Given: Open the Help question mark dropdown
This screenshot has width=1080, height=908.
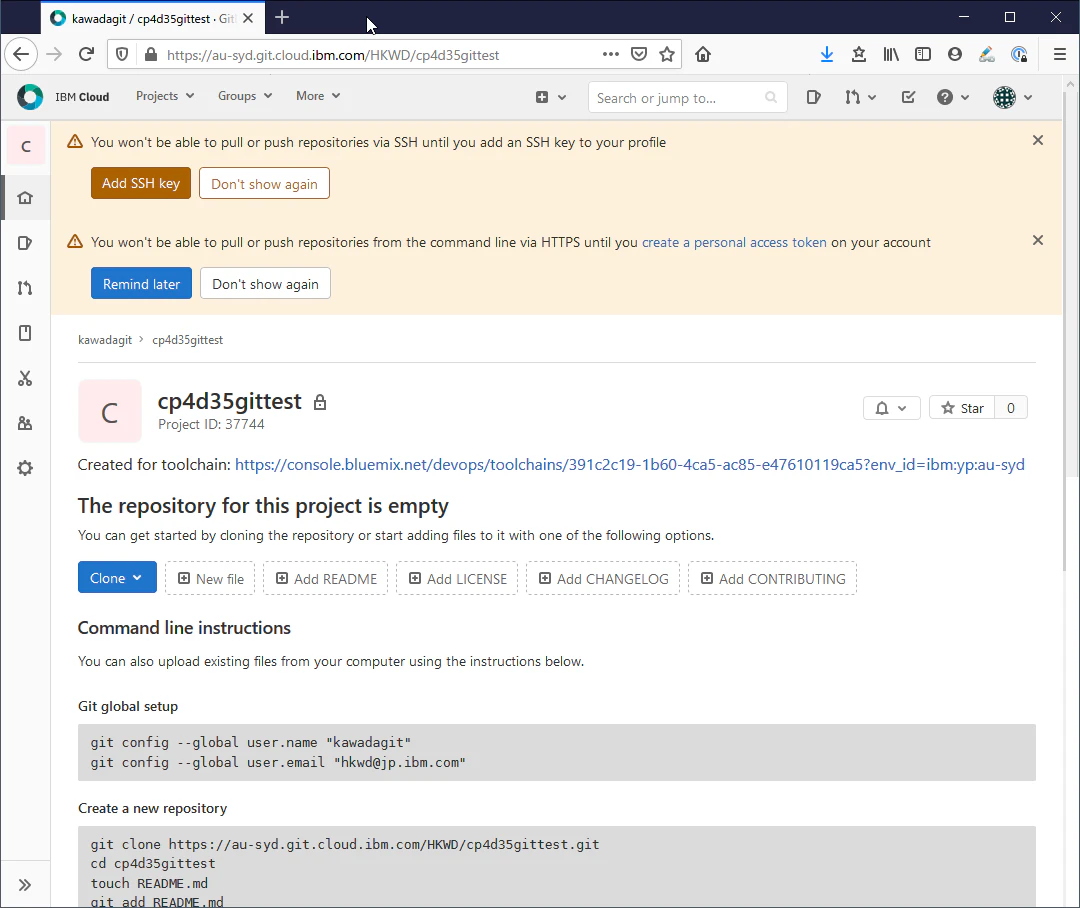Looking at the screenshot, I should pos(953,97).
